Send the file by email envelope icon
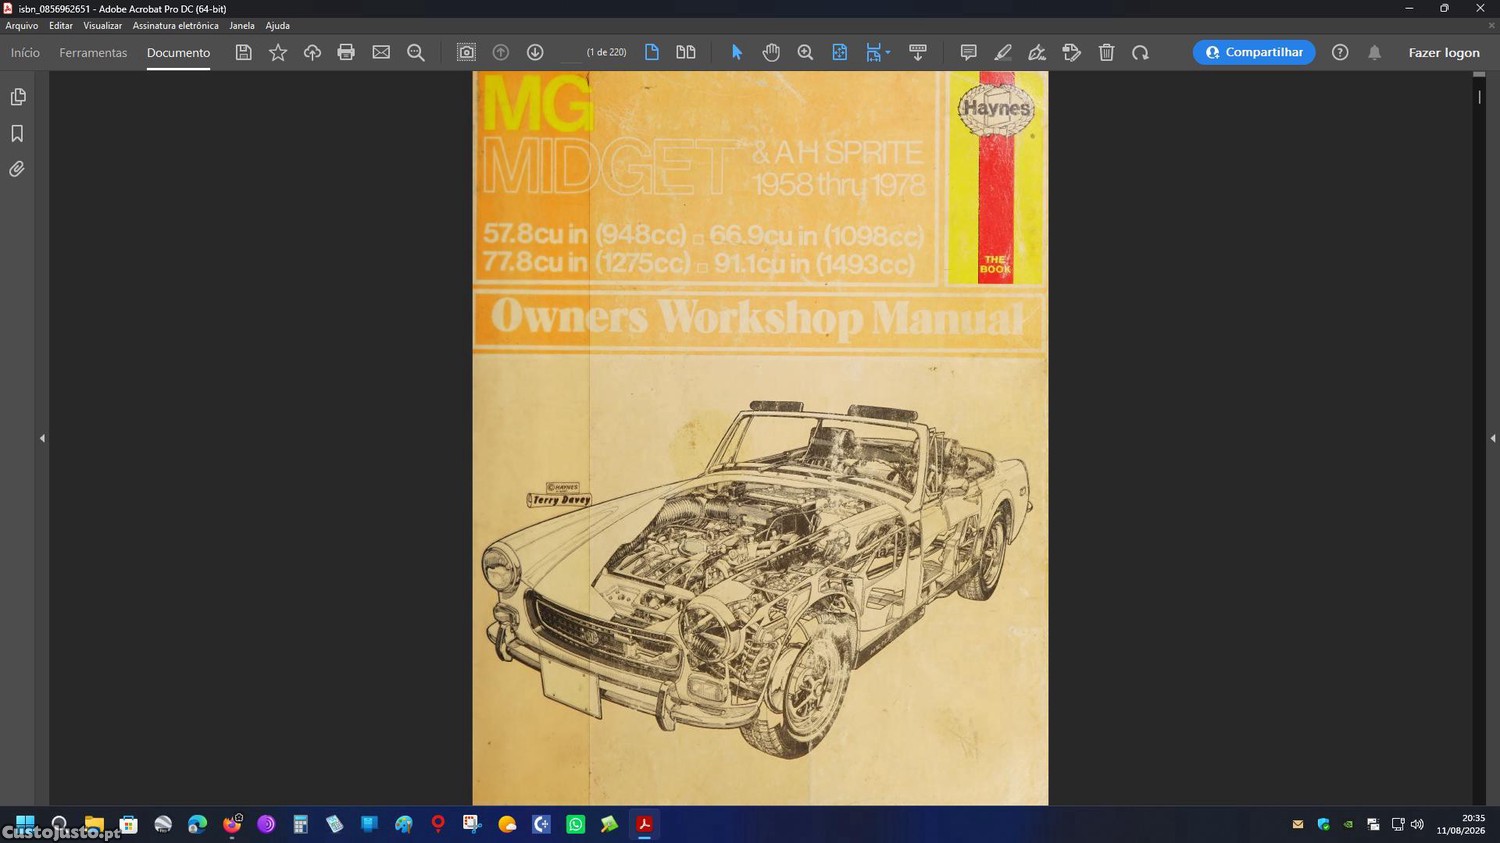The width and height of the screenshot is (1500, 843). click(x=381, y=52)
